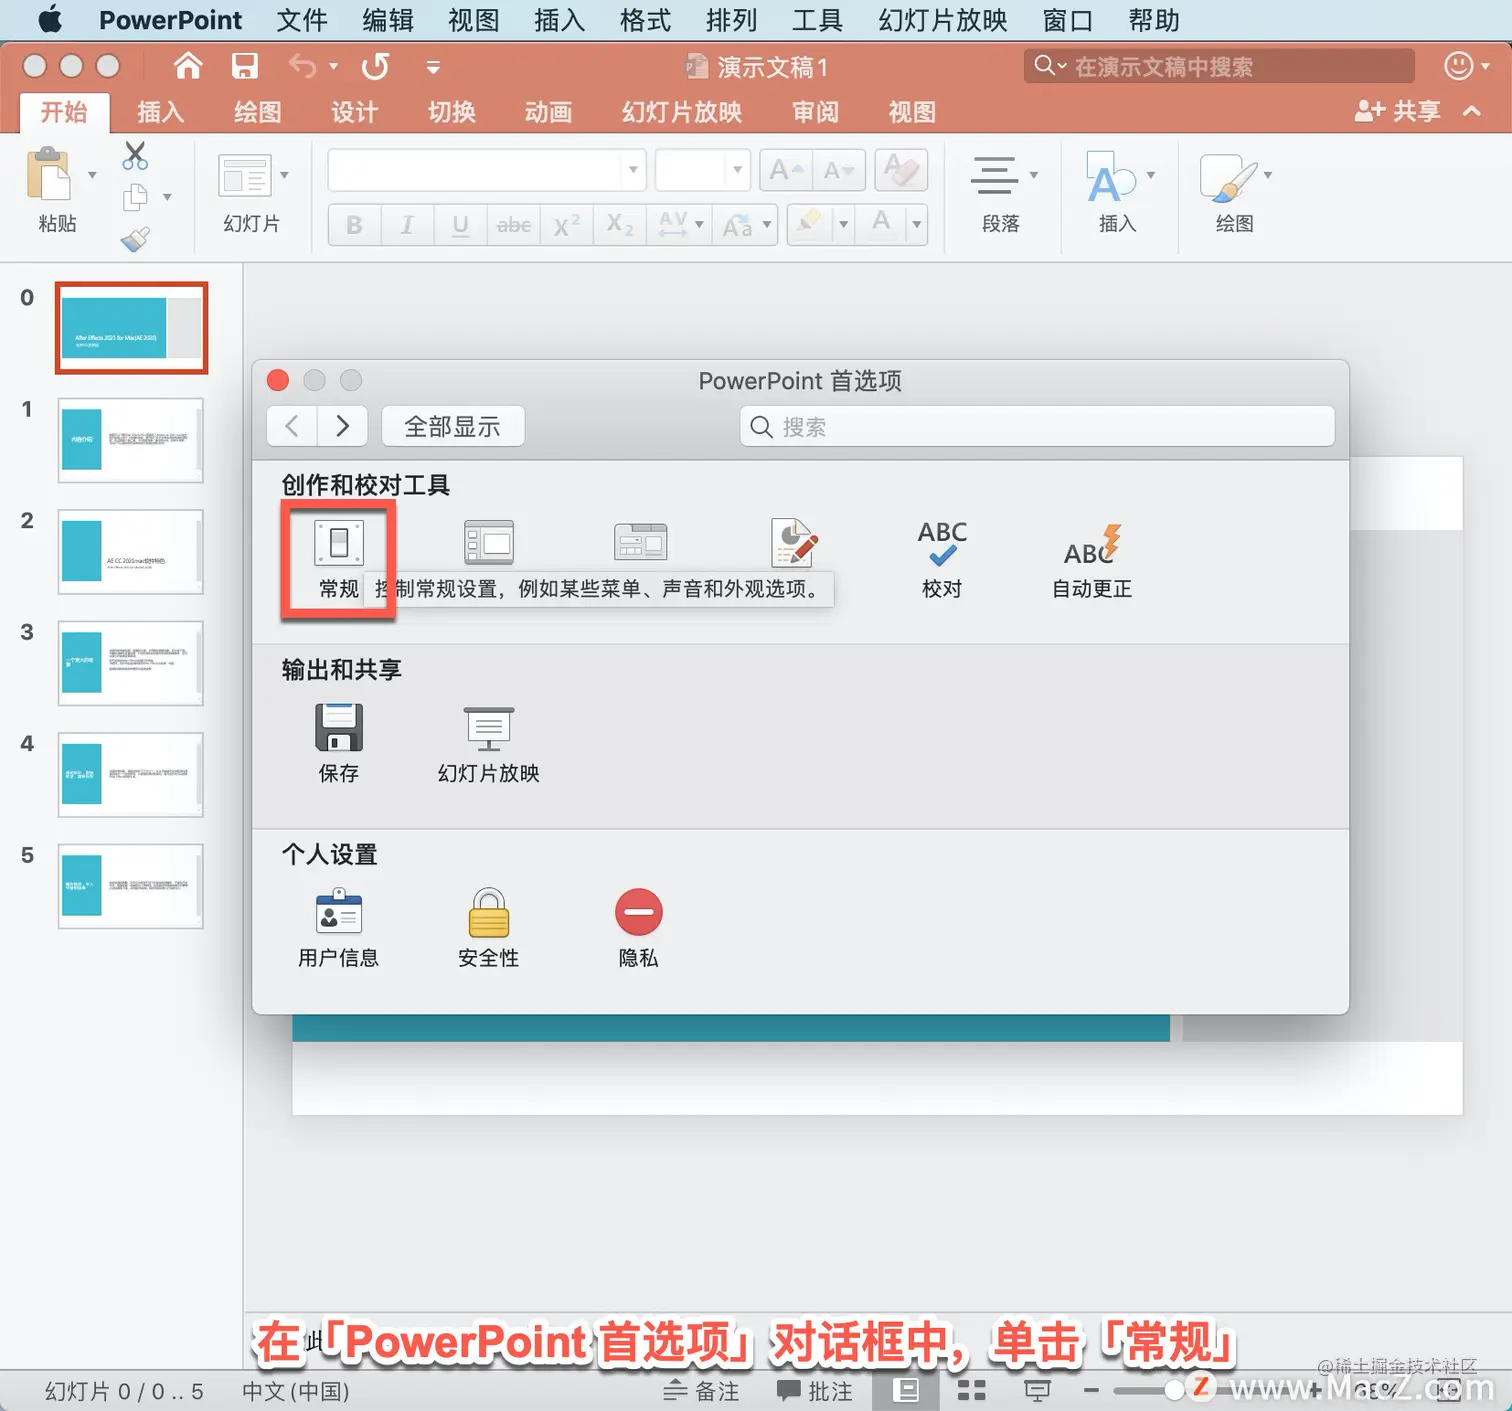Screen dimensions: 1512x1411
Task: Open the Ribbon and toolbar preferences icon
Action: coord(640,544)
